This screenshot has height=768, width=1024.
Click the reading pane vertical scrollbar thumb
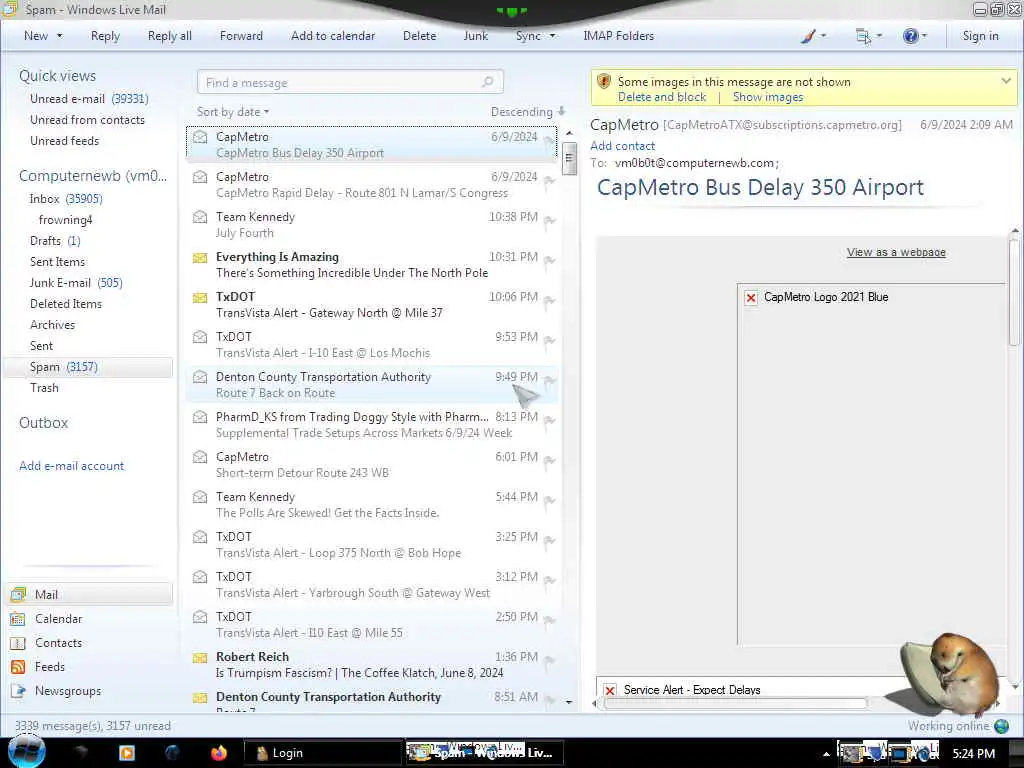pos(1014,292)
